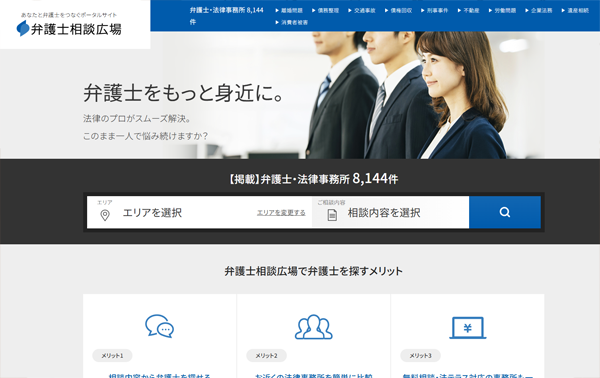
Task: Click the text 法律のプロがスムーズ解決。
Action: click(x=137, y=119)
